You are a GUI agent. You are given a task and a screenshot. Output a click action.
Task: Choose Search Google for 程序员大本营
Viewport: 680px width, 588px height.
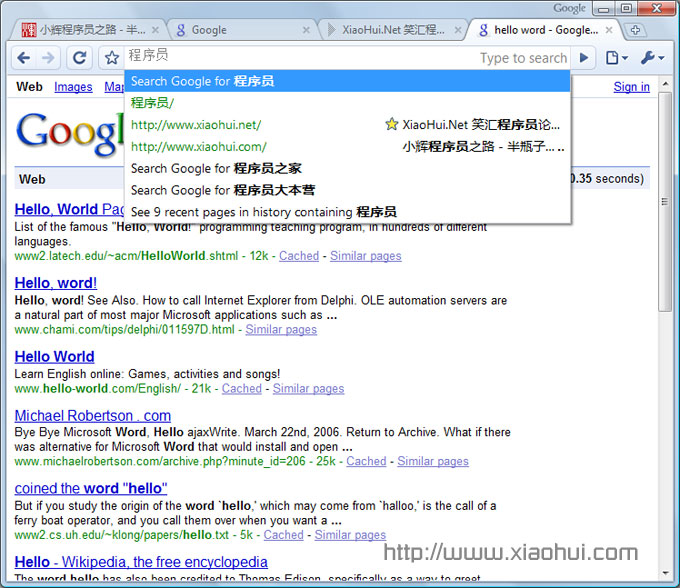[347, 190]
